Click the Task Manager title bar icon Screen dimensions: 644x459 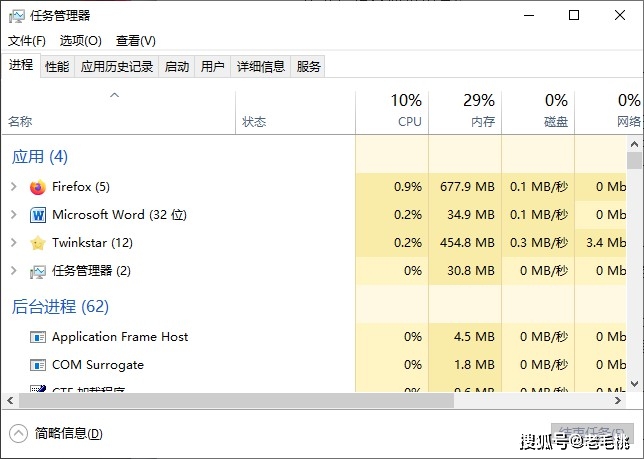tap(17, 16)
